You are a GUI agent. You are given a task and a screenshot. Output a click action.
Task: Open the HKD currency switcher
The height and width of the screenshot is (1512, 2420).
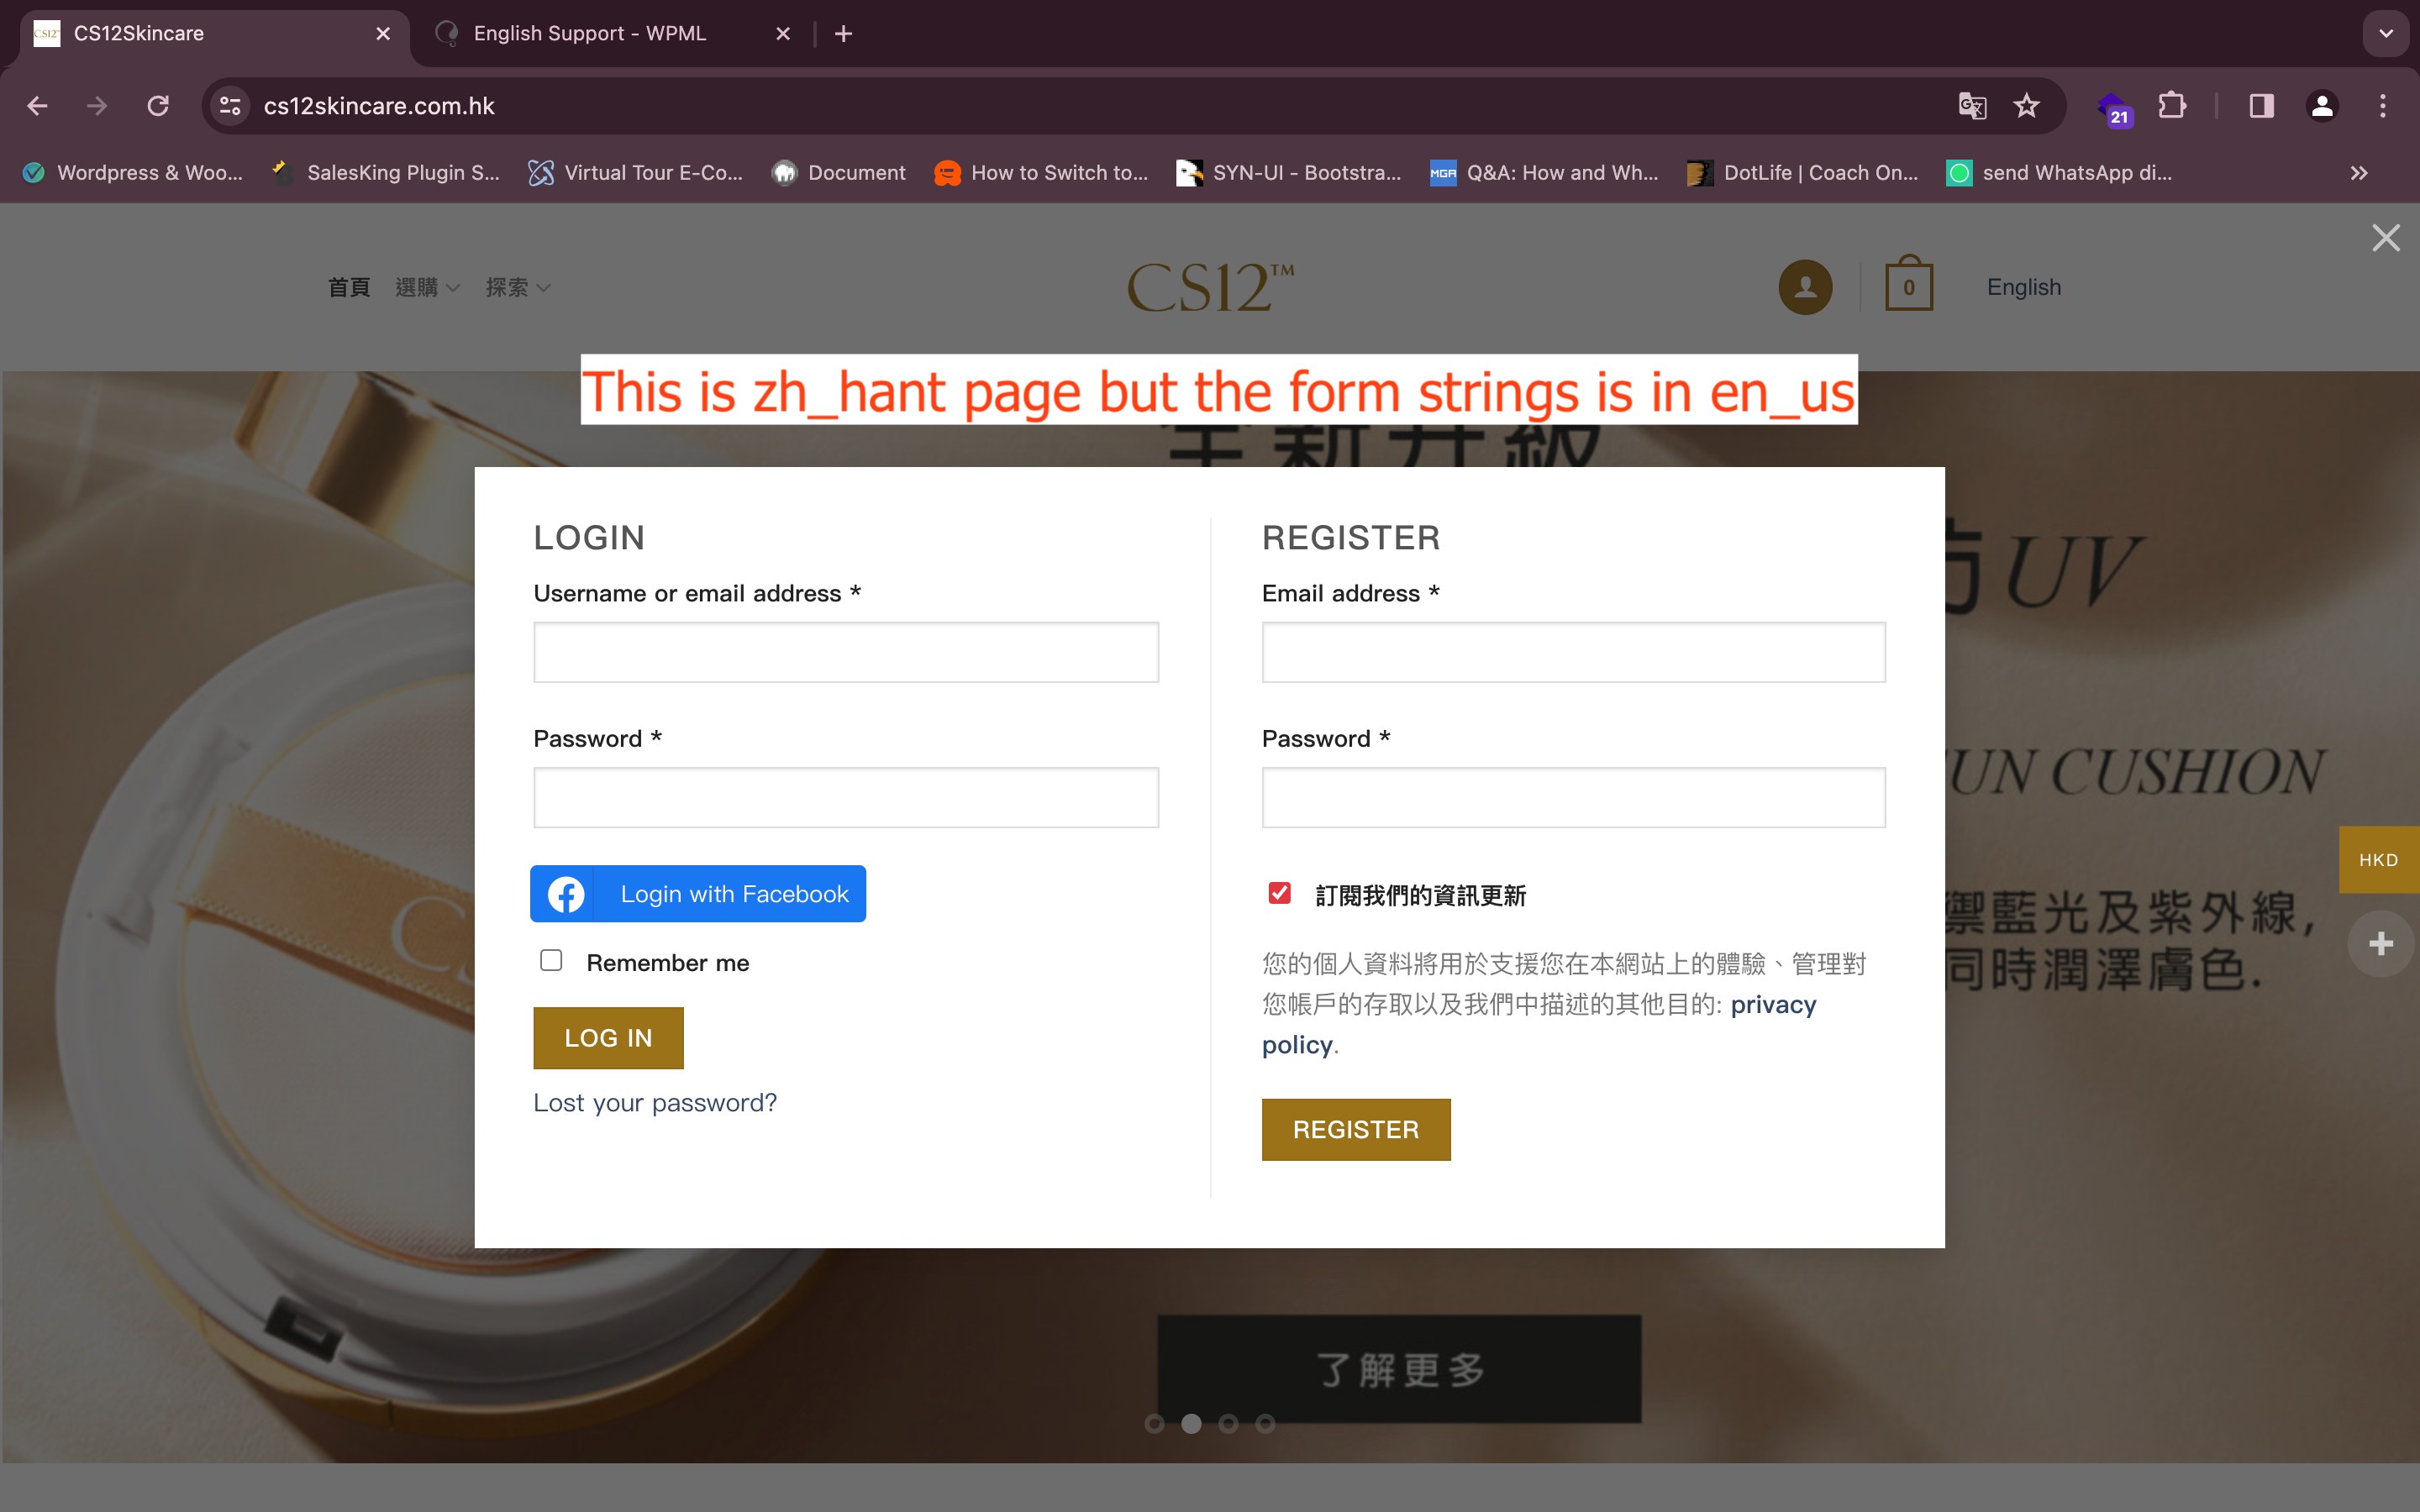2379,860
